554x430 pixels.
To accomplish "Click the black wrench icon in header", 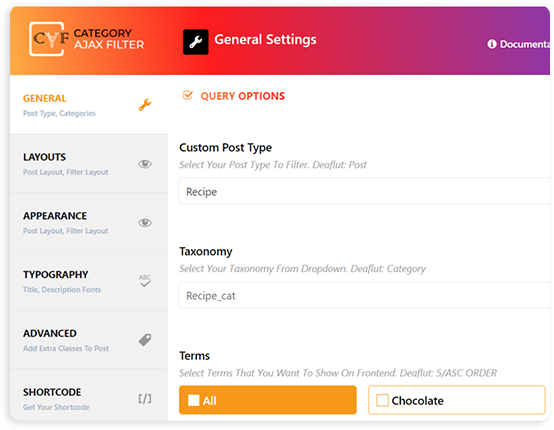I will click(195, 42).
